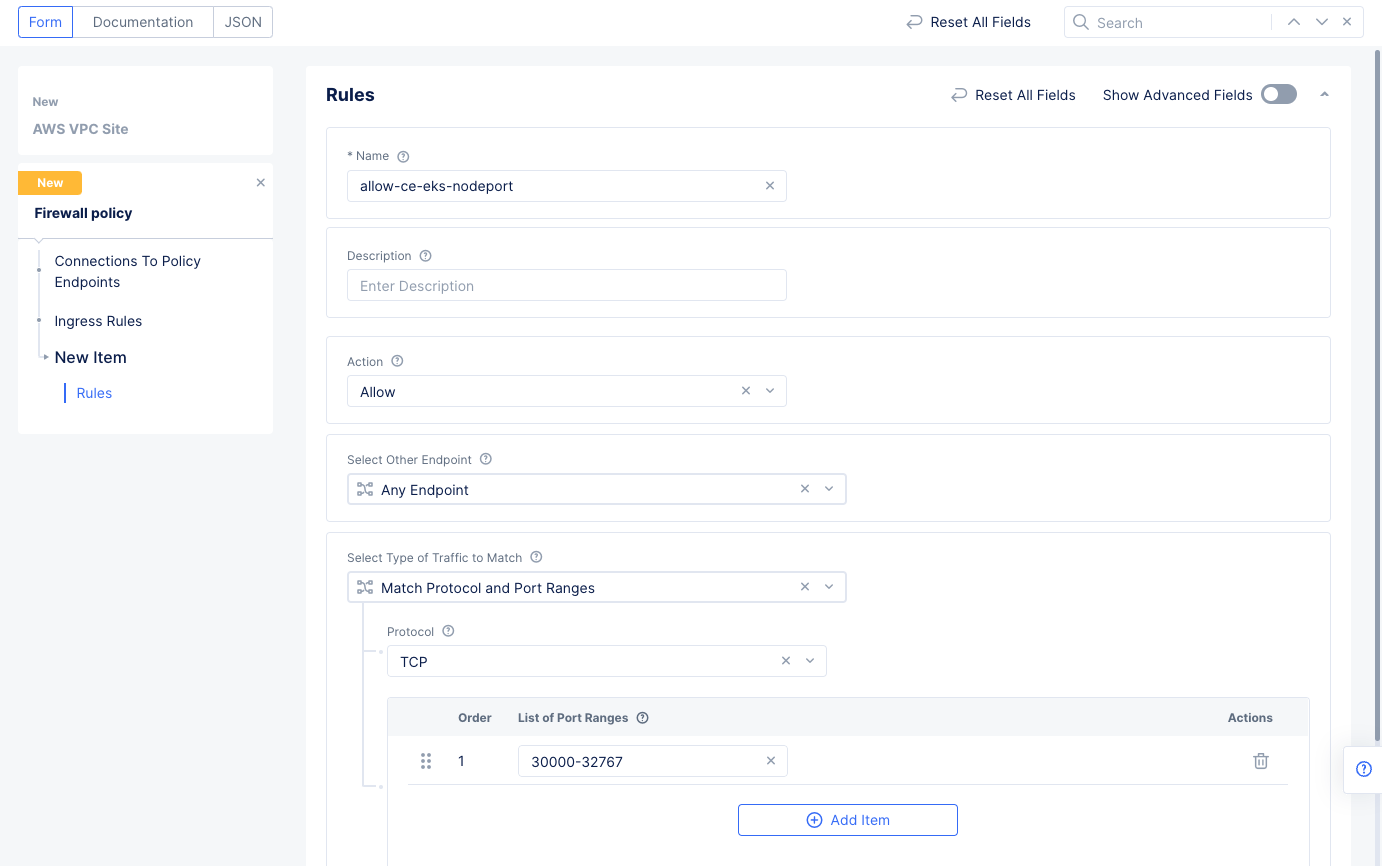Click help icon next to Protocol label
Screen dimensions: 1382x866
click(448, 631)
